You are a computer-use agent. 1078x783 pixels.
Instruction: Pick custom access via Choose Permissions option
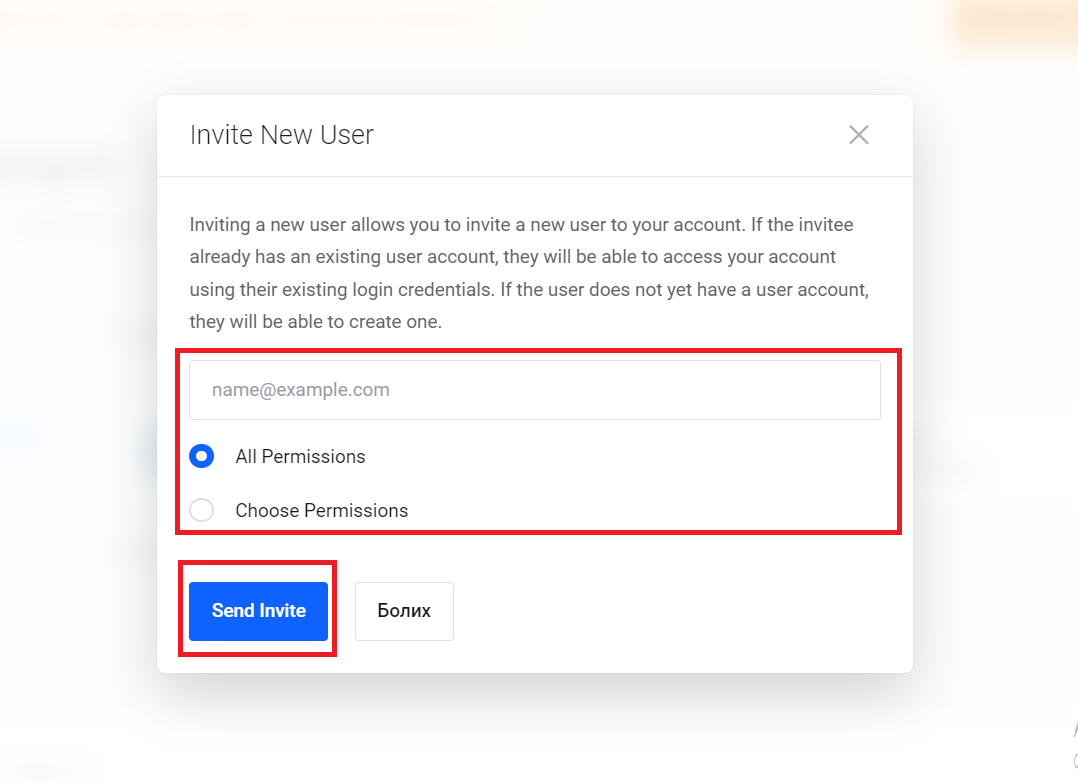click(201, 510)
